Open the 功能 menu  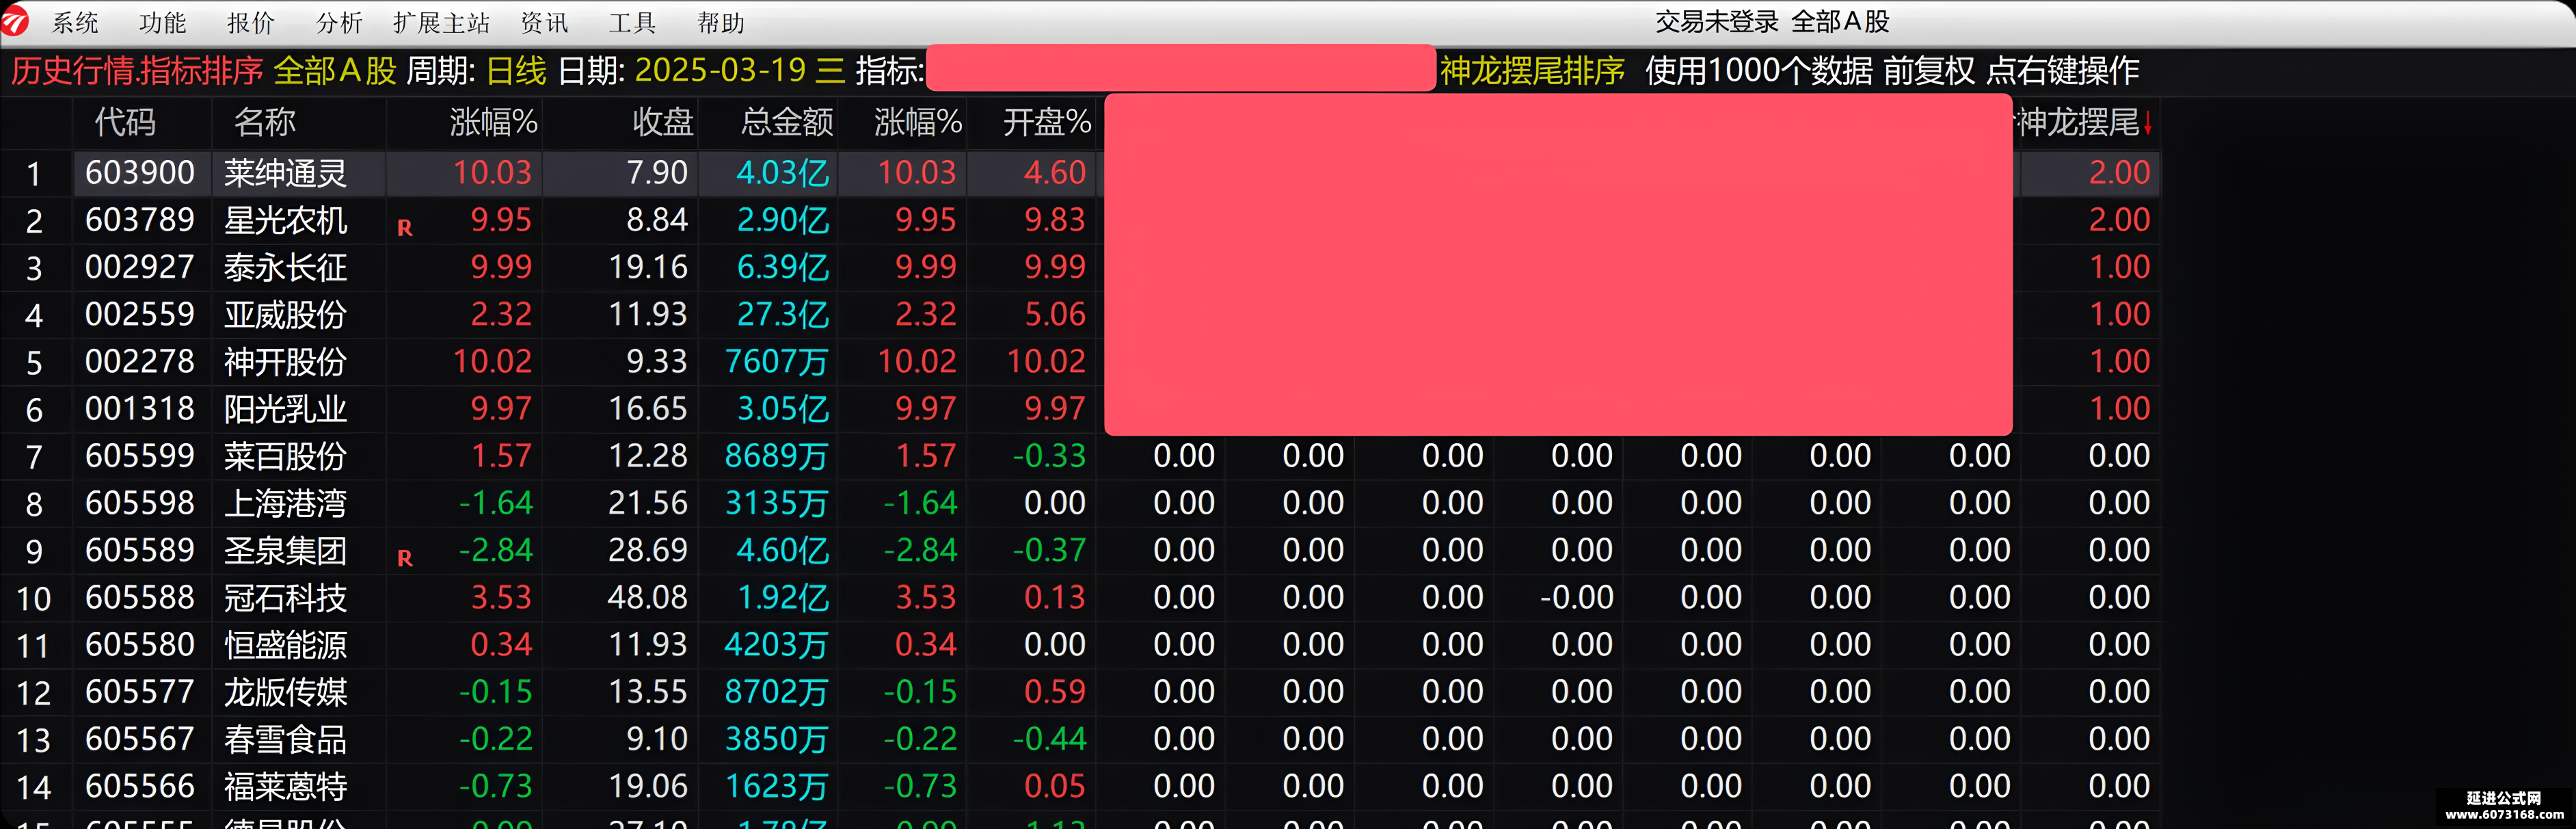[163, 22]
